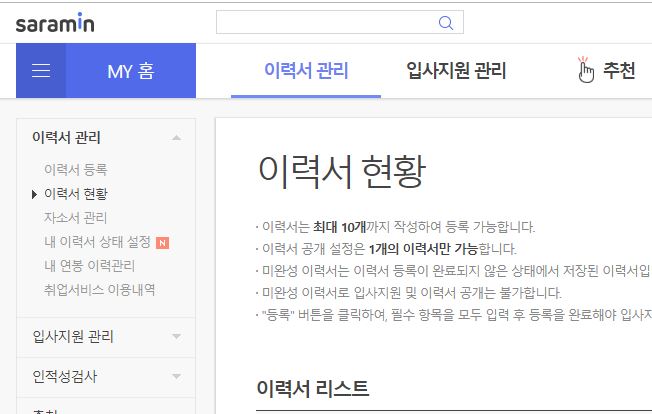Open 내 이력서 상태 설정 link
The height and width of the screenshot is (414, 652).
97,242
